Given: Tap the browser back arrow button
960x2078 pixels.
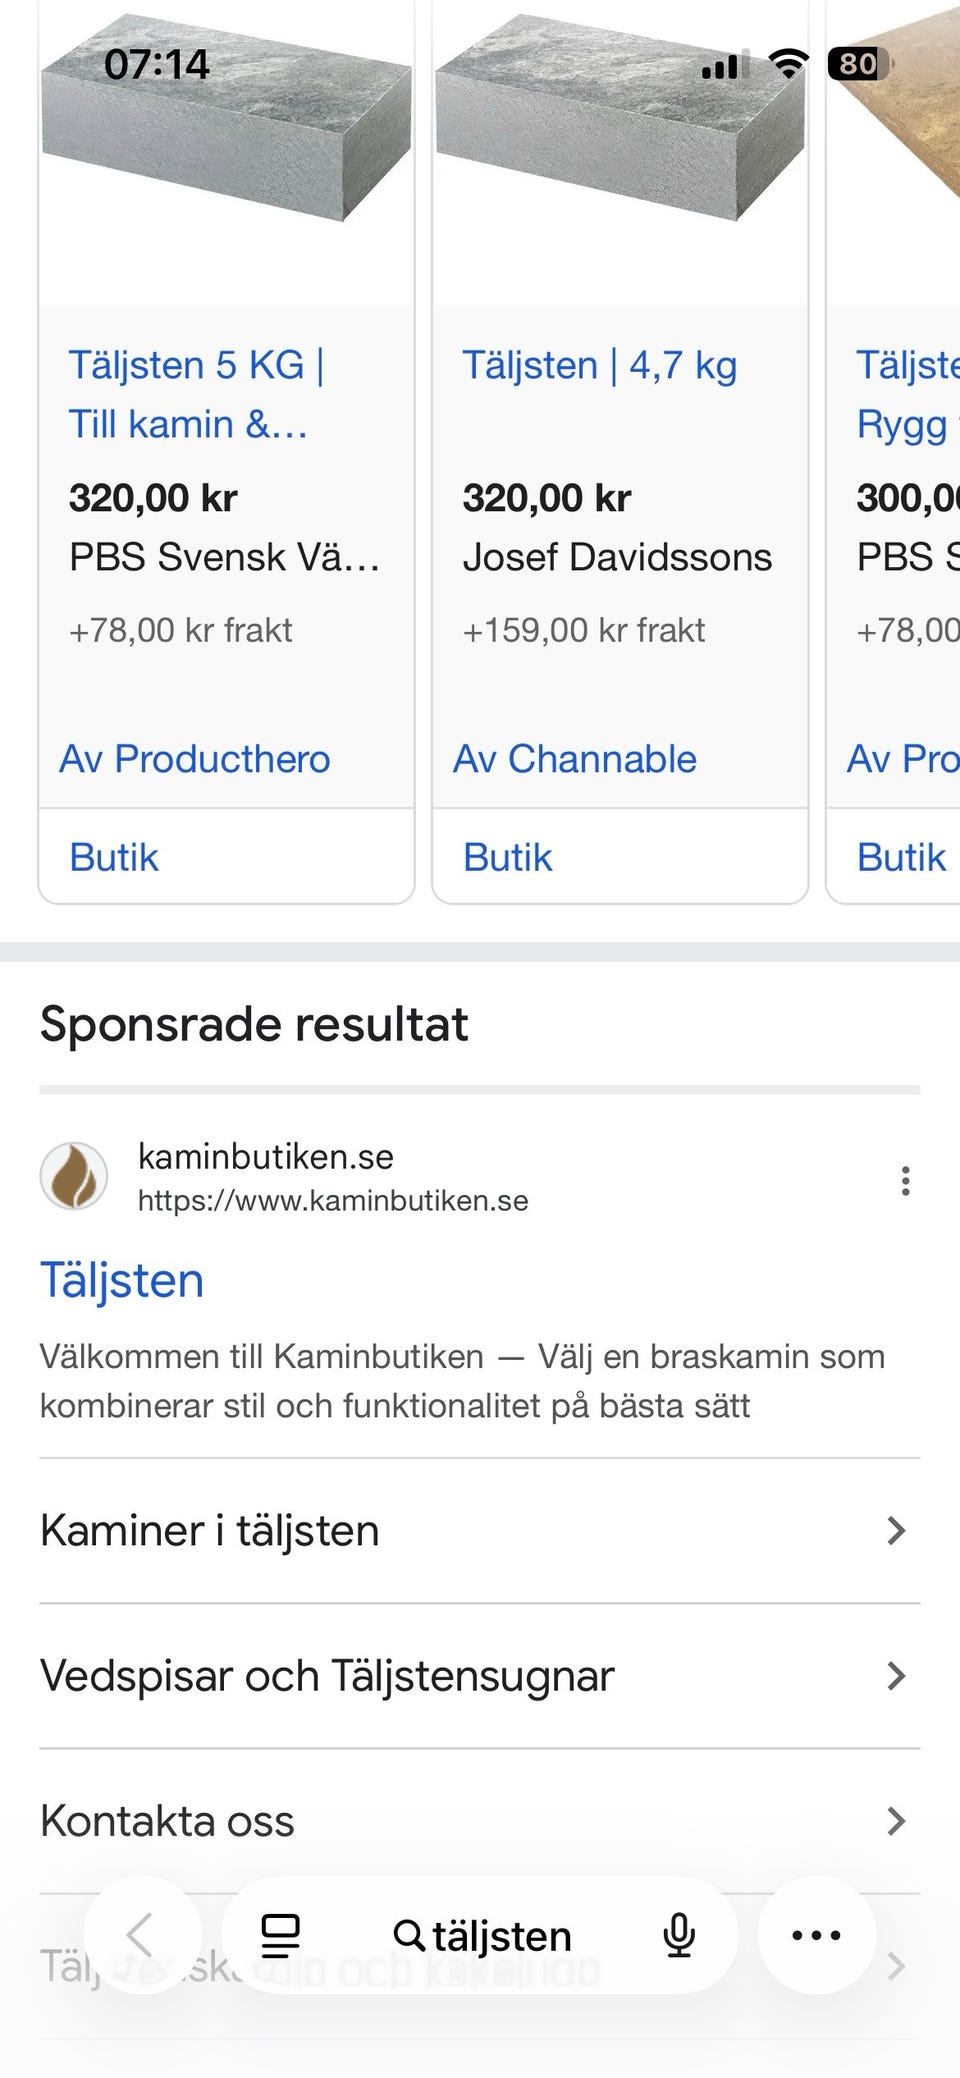Looking at the screenshot, I should tap(141, 1935).
